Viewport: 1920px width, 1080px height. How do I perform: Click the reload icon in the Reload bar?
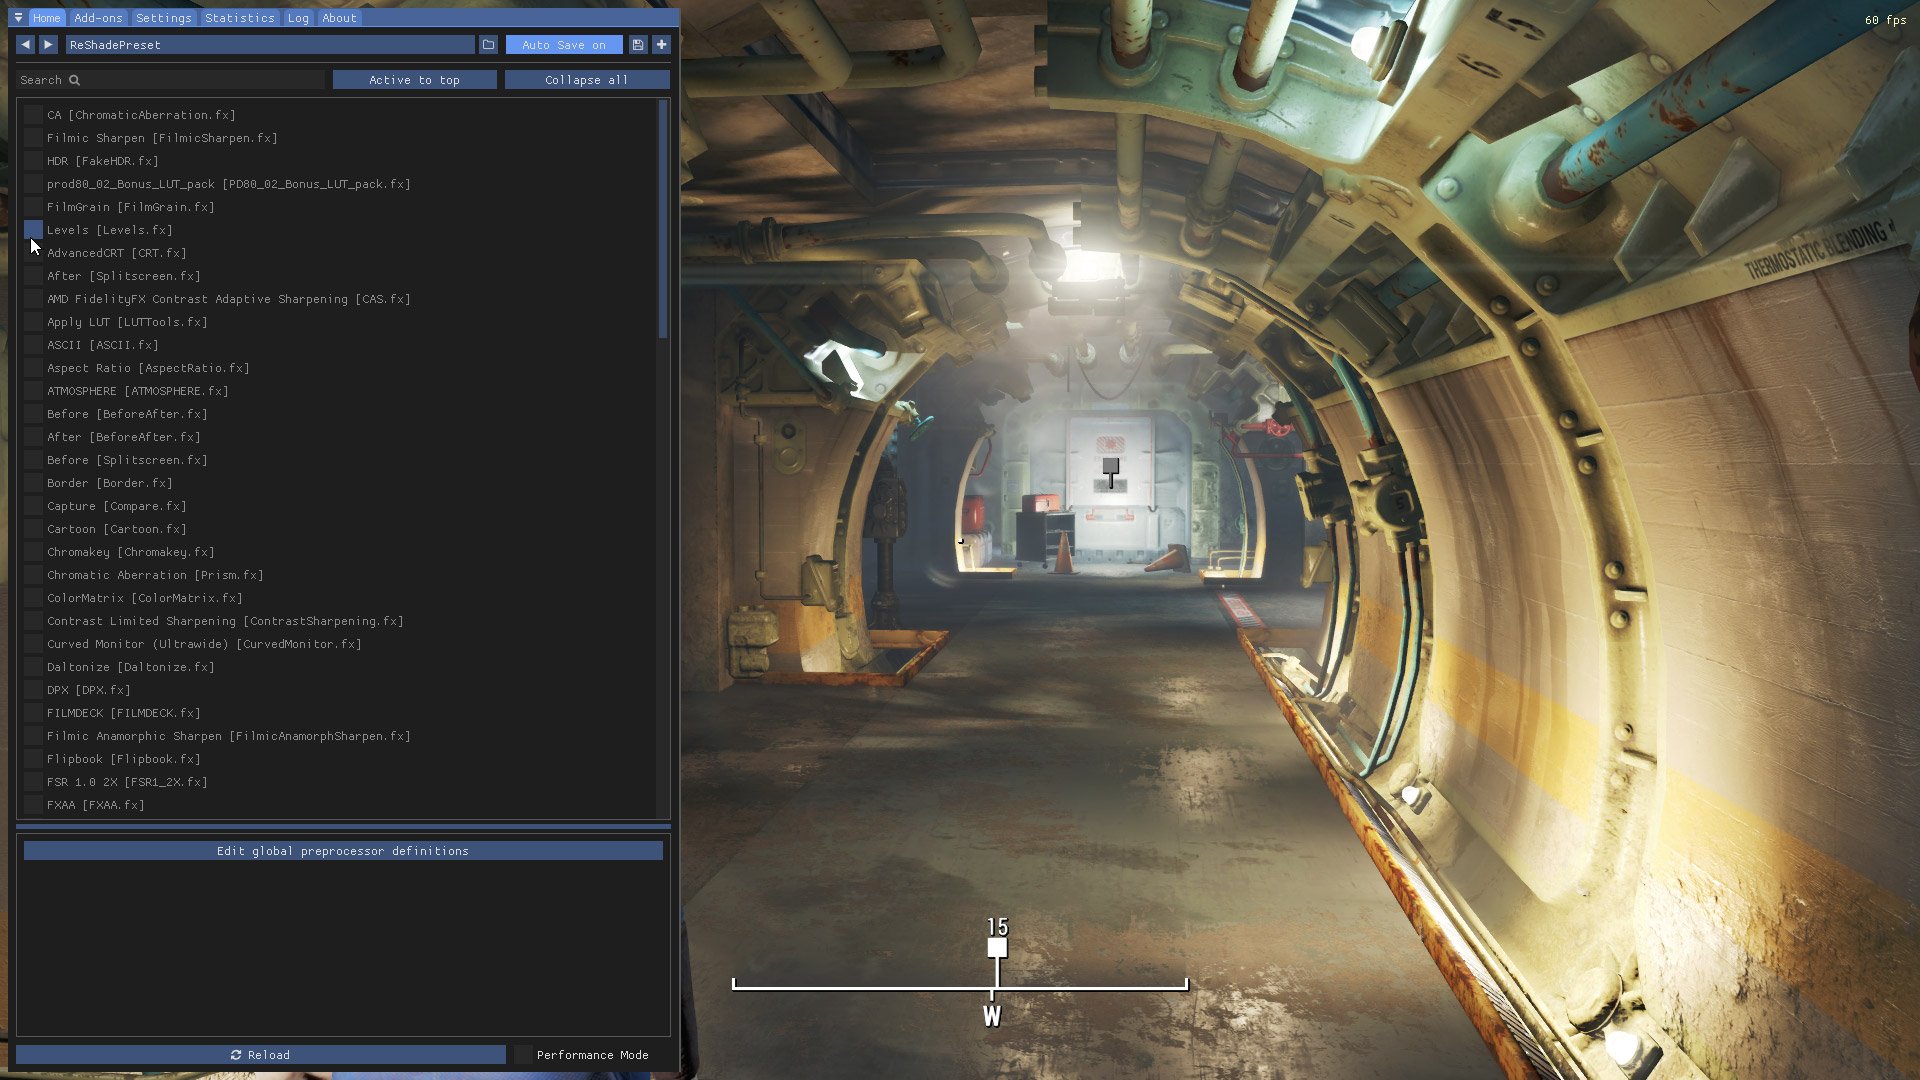236,1055
